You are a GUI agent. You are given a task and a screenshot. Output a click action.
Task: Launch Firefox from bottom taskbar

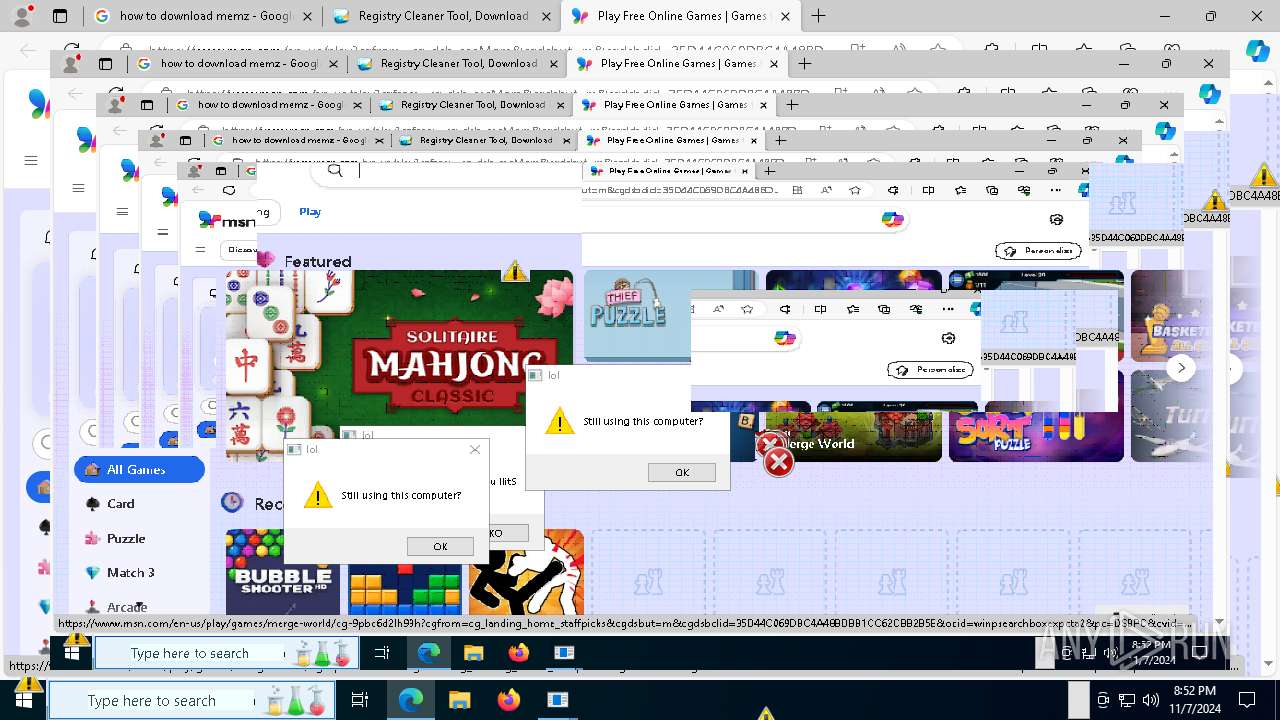click(509, 700)
